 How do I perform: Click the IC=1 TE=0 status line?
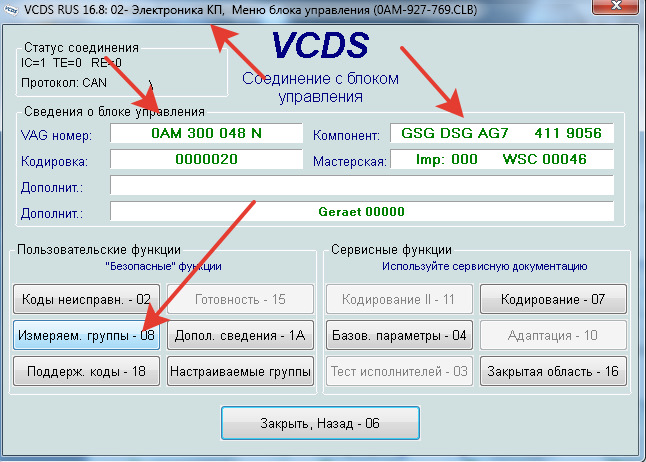tap(71, 63)
